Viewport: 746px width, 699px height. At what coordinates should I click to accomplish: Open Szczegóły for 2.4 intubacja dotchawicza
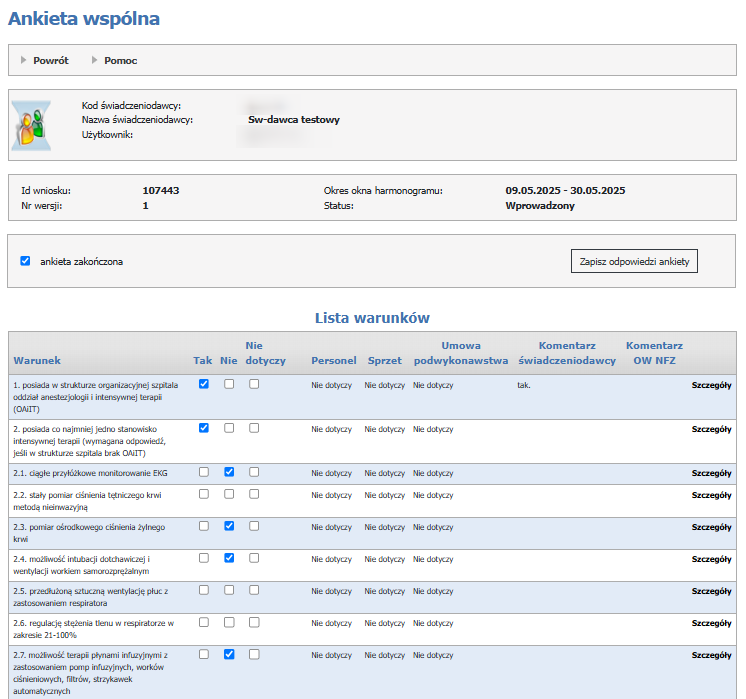click(x=711, y=559)
